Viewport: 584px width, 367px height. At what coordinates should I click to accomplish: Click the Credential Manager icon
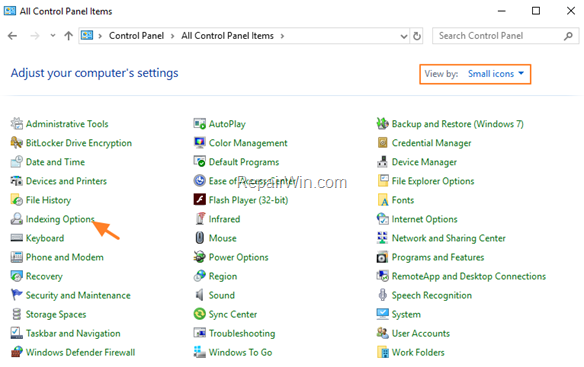pyautogui.click(x=383, y=142)
